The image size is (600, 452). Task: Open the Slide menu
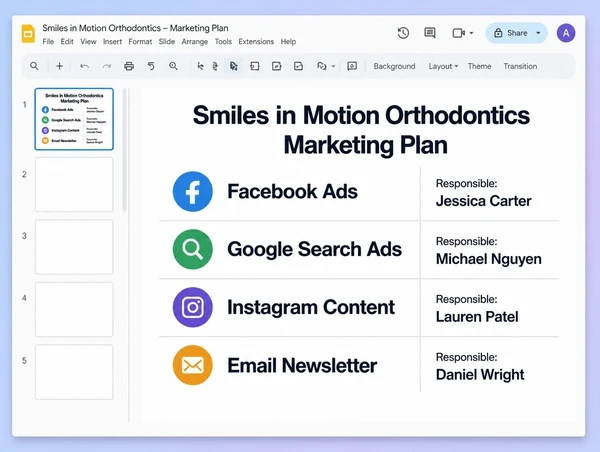167,41
